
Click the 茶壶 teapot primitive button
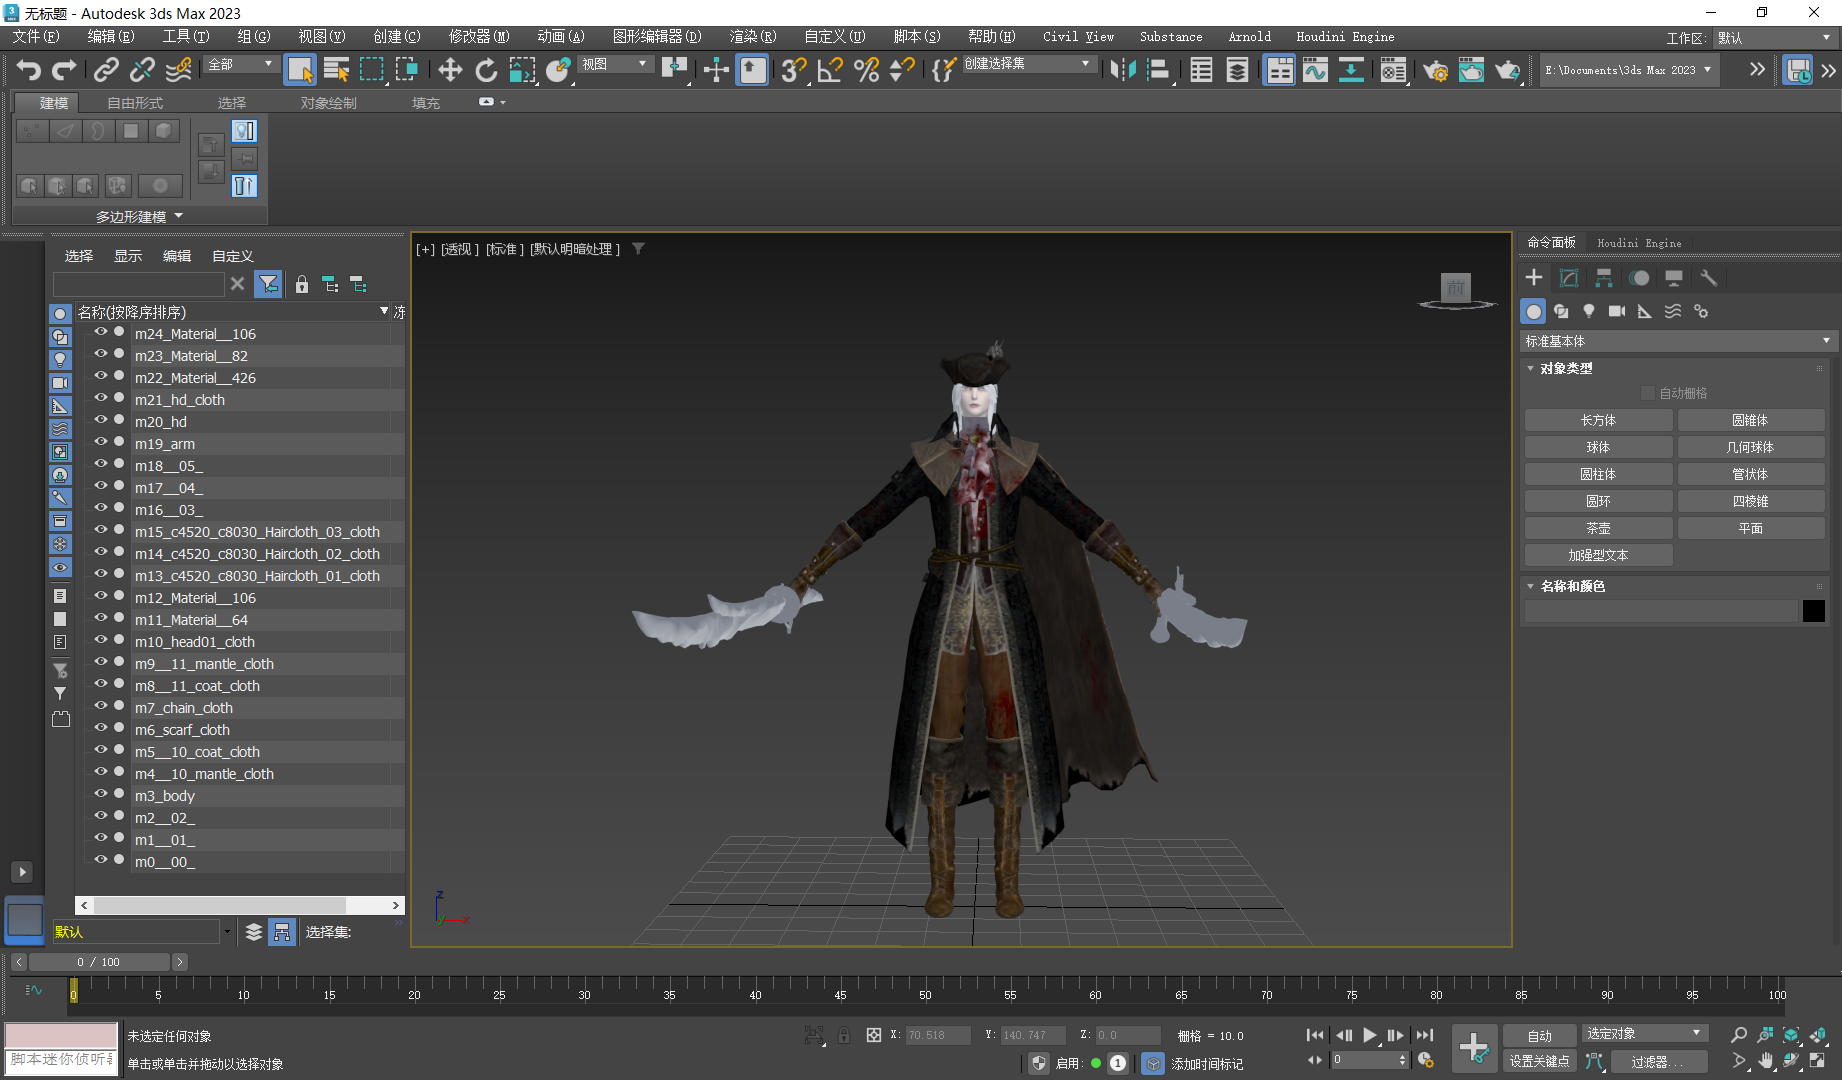pos(1598,528)
